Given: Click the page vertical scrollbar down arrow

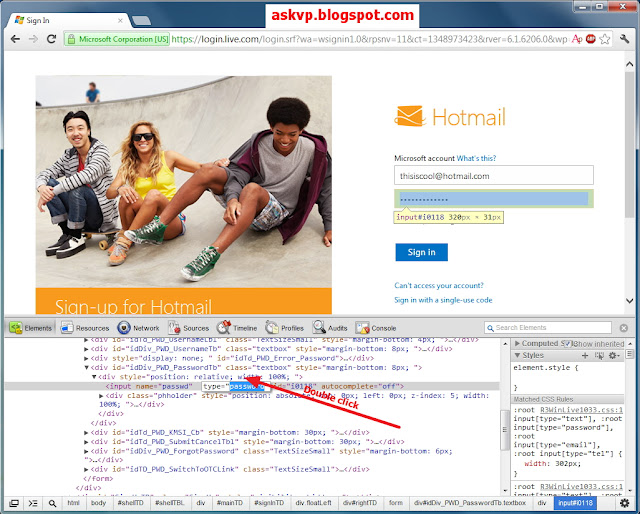Looking at the screenshot, I should pyautogui.click(x=629, y=300).
